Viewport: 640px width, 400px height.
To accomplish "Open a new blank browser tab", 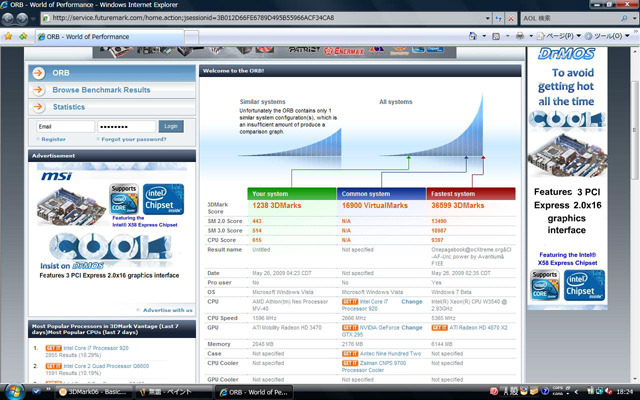I will 191,37.
